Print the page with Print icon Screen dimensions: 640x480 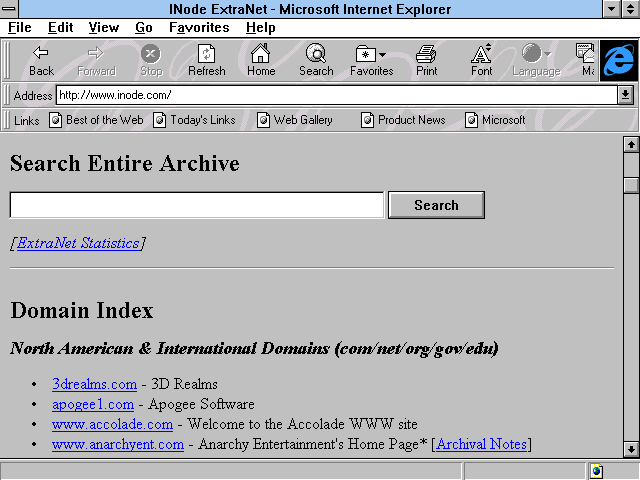[x=426, y=54]
